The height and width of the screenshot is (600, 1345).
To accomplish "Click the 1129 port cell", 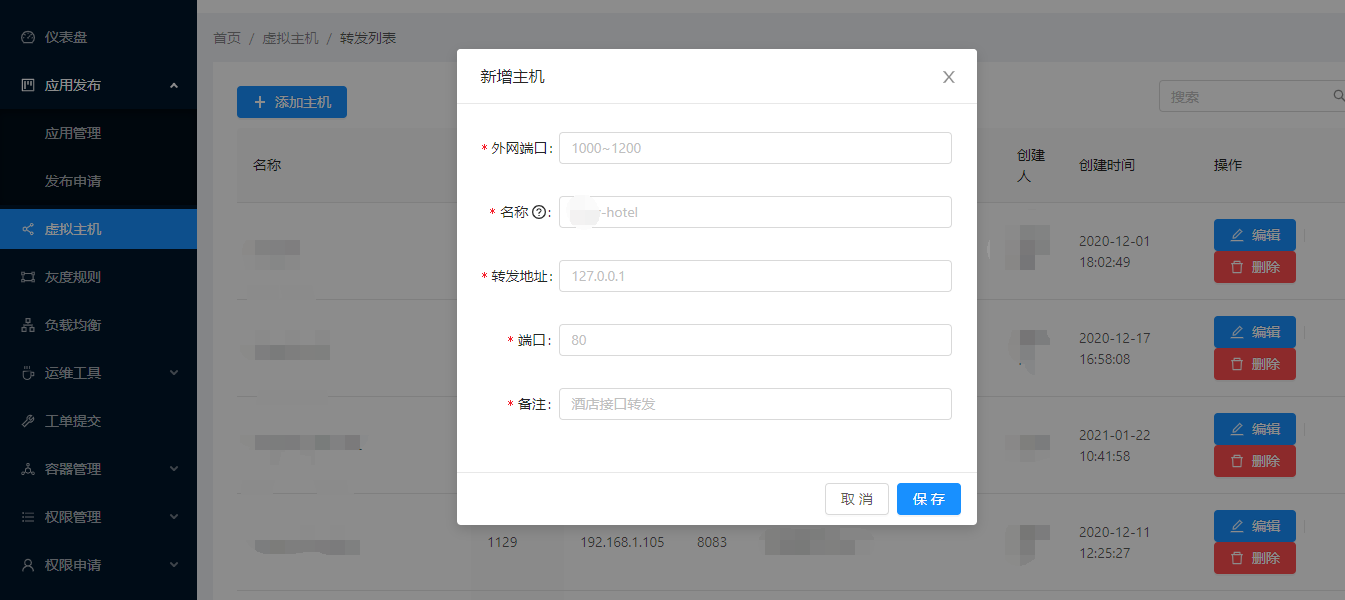I will [x=503, y=542].
